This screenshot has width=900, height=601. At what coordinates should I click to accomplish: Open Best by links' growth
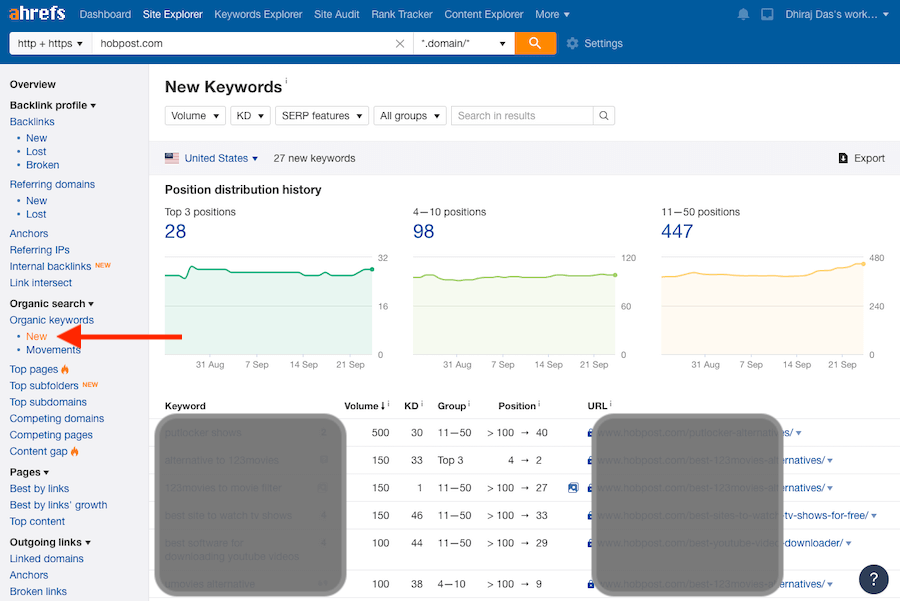[x=59, y=505]
